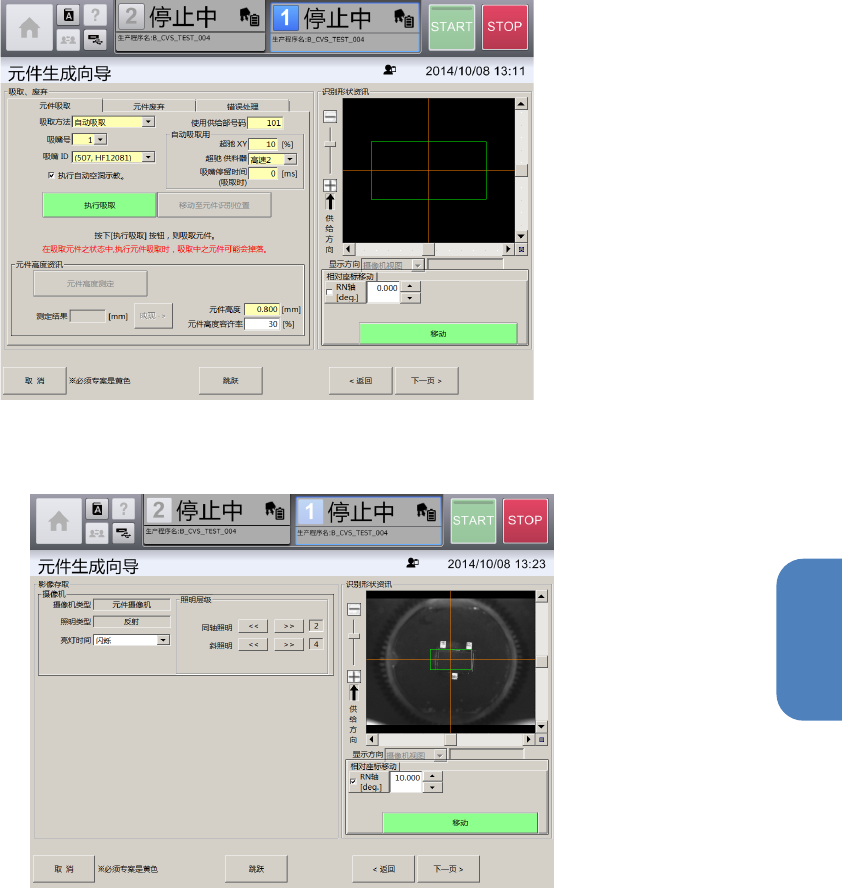Click fit-view corner icon on 13:11 screen
Viewport: 842px width, 888px height.
522,249
